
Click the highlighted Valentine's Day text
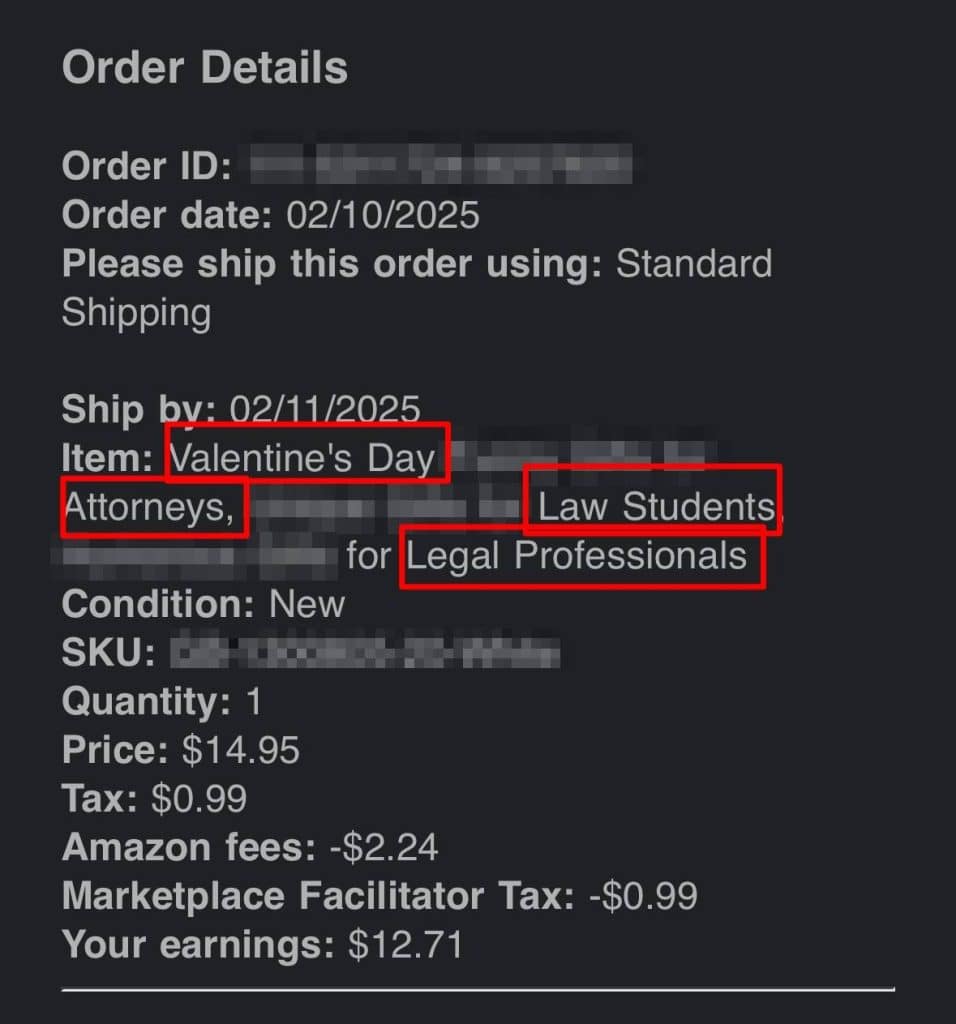[304, 458]
